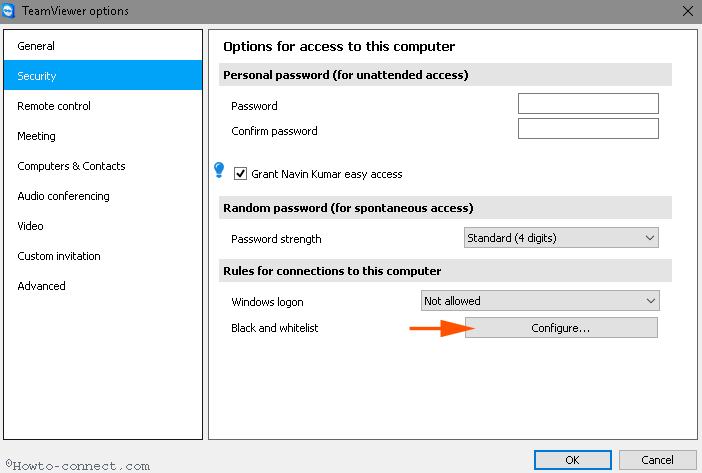Select the Custom invitation category
Viewport: 702px width, 473px height.
click(103, 256)
